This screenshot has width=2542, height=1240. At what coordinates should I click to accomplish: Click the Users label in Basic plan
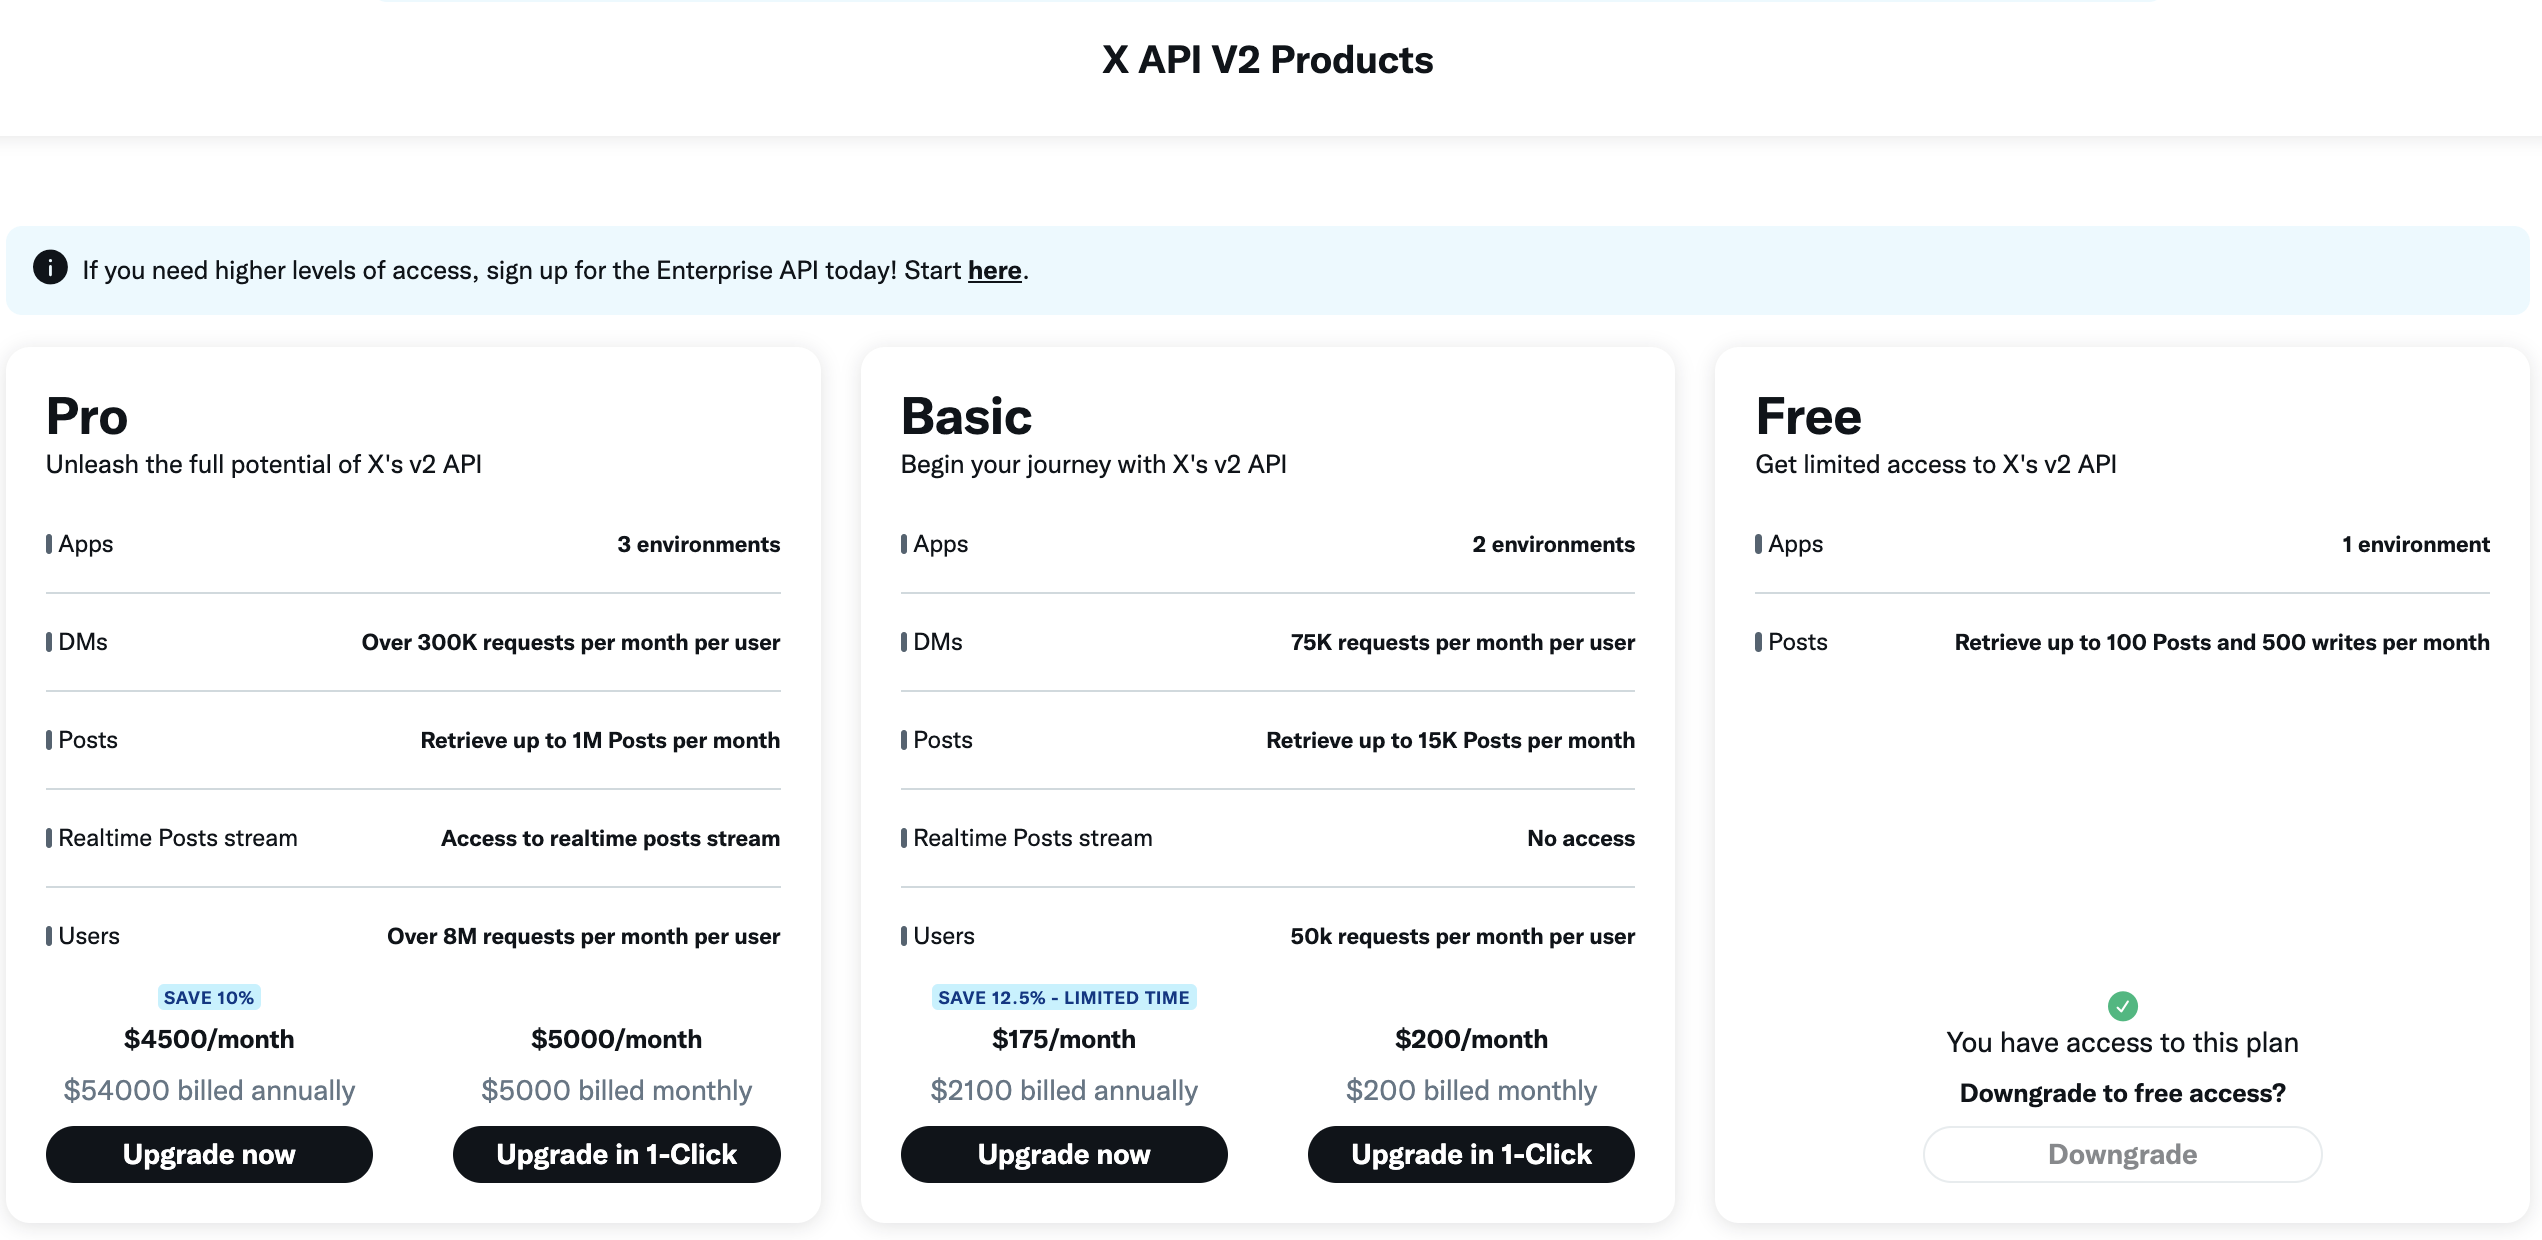[x=944, y=936]
